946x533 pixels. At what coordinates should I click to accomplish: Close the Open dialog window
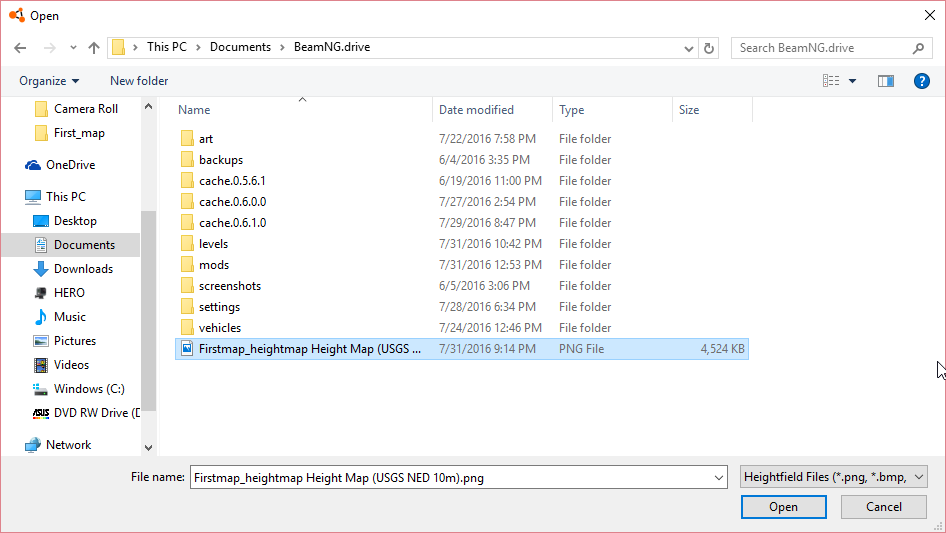[x=930, y=15]
